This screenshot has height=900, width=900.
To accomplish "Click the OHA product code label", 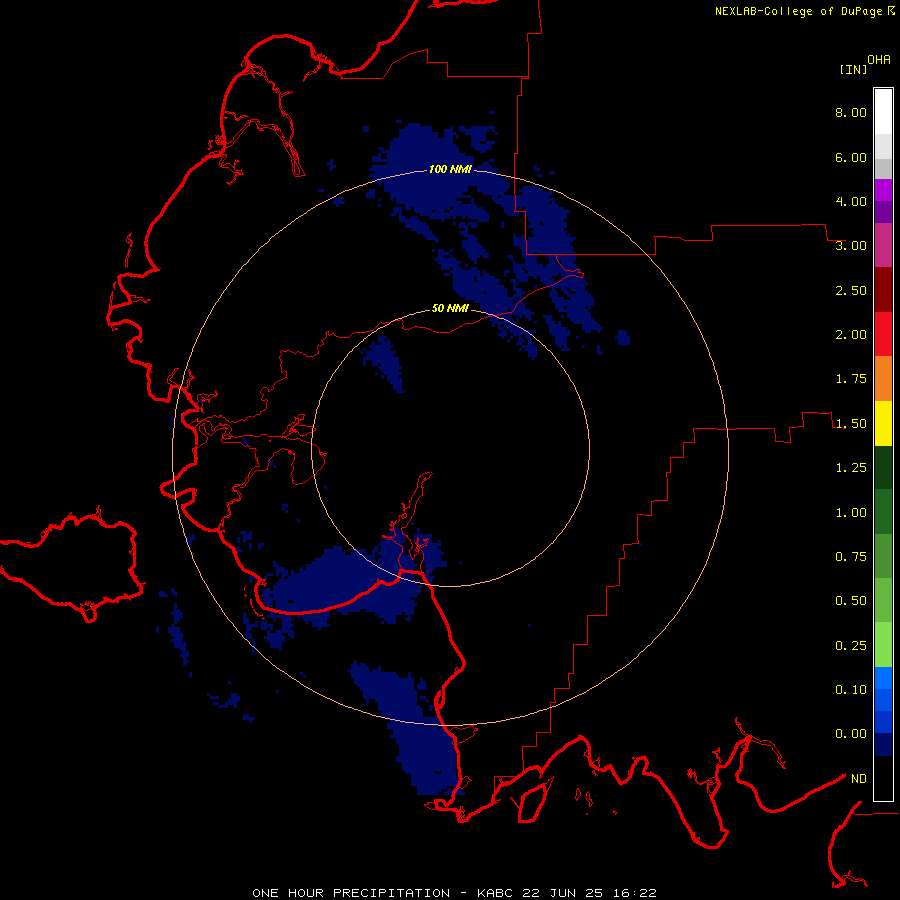I will [x=879, y=60].
